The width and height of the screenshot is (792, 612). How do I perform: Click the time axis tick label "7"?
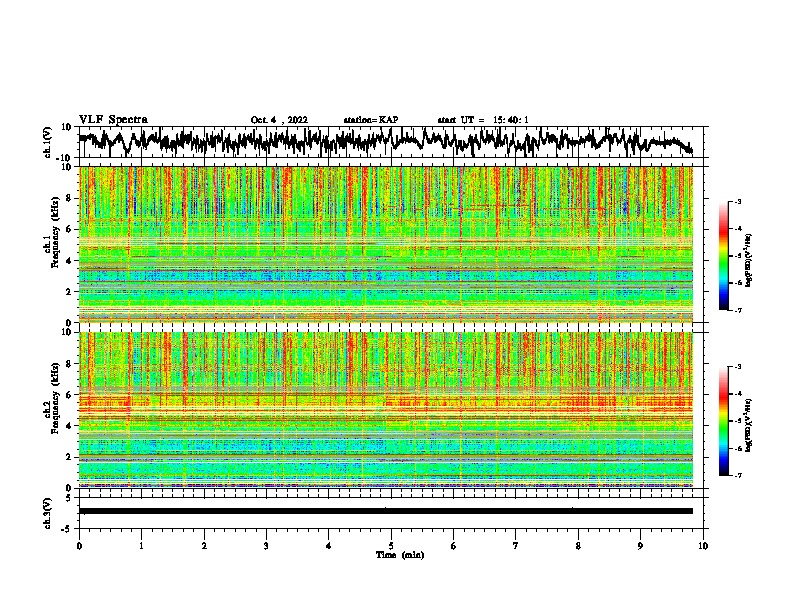516,546
